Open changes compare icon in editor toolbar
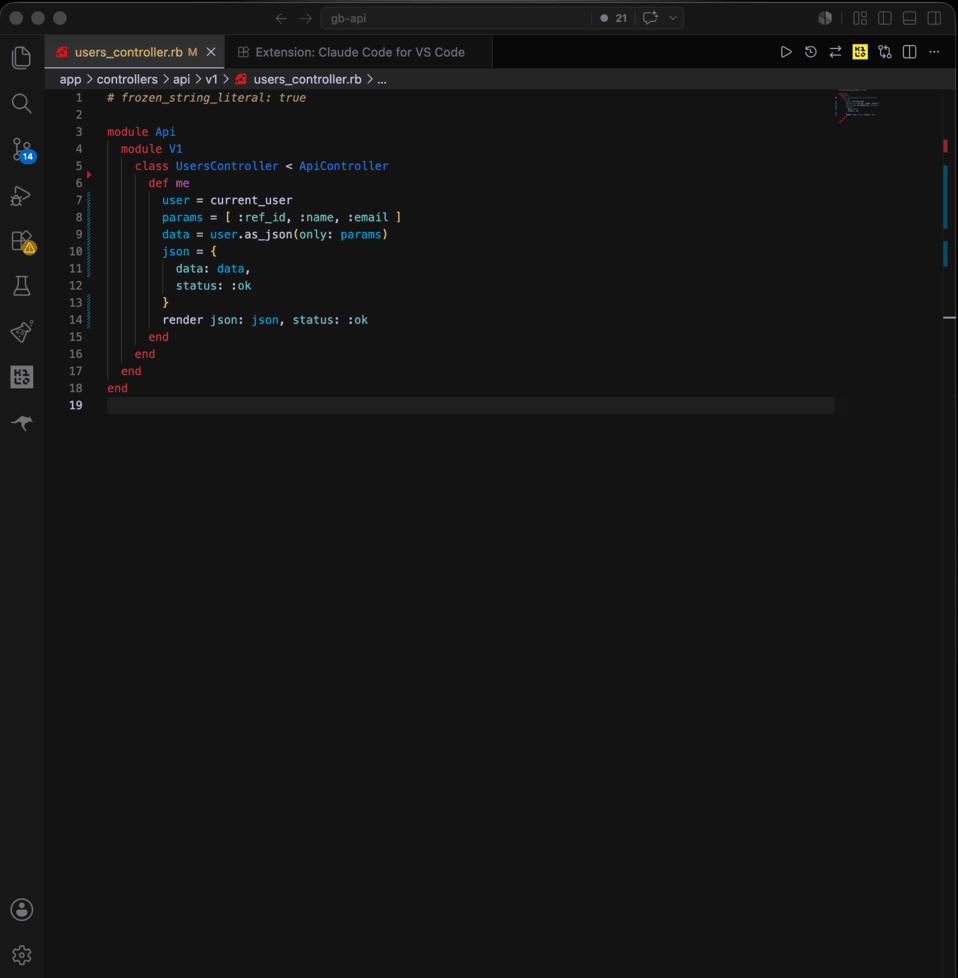Viewport: 958px width, 978px height. (885, 52)
